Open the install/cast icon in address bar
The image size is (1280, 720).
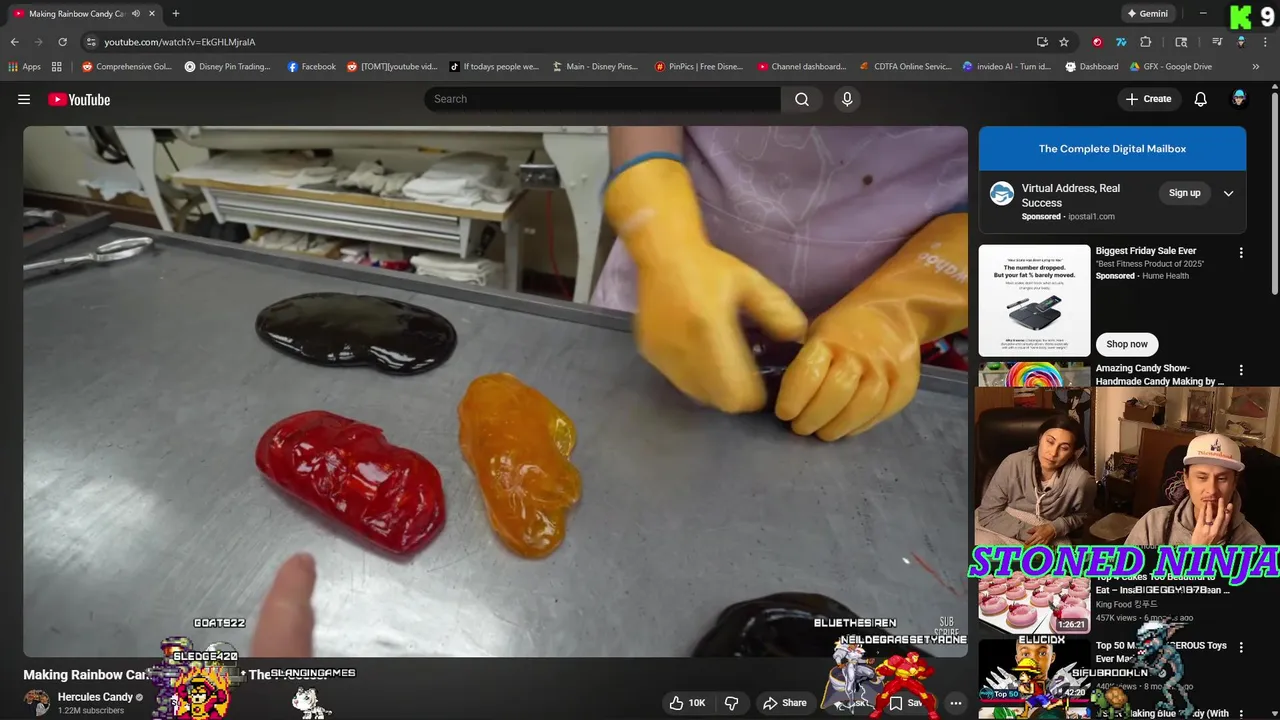pos(1042,42)
